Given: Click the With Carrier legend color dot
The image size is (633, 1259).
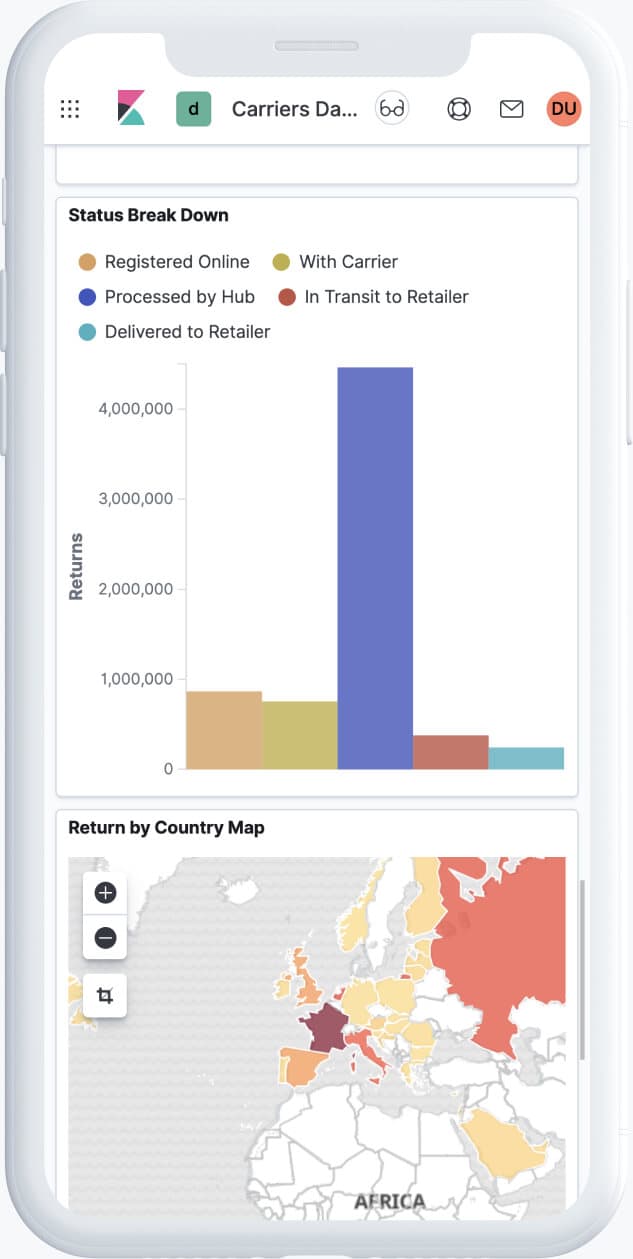Looking at the screenshot, I should click(286, 262).
